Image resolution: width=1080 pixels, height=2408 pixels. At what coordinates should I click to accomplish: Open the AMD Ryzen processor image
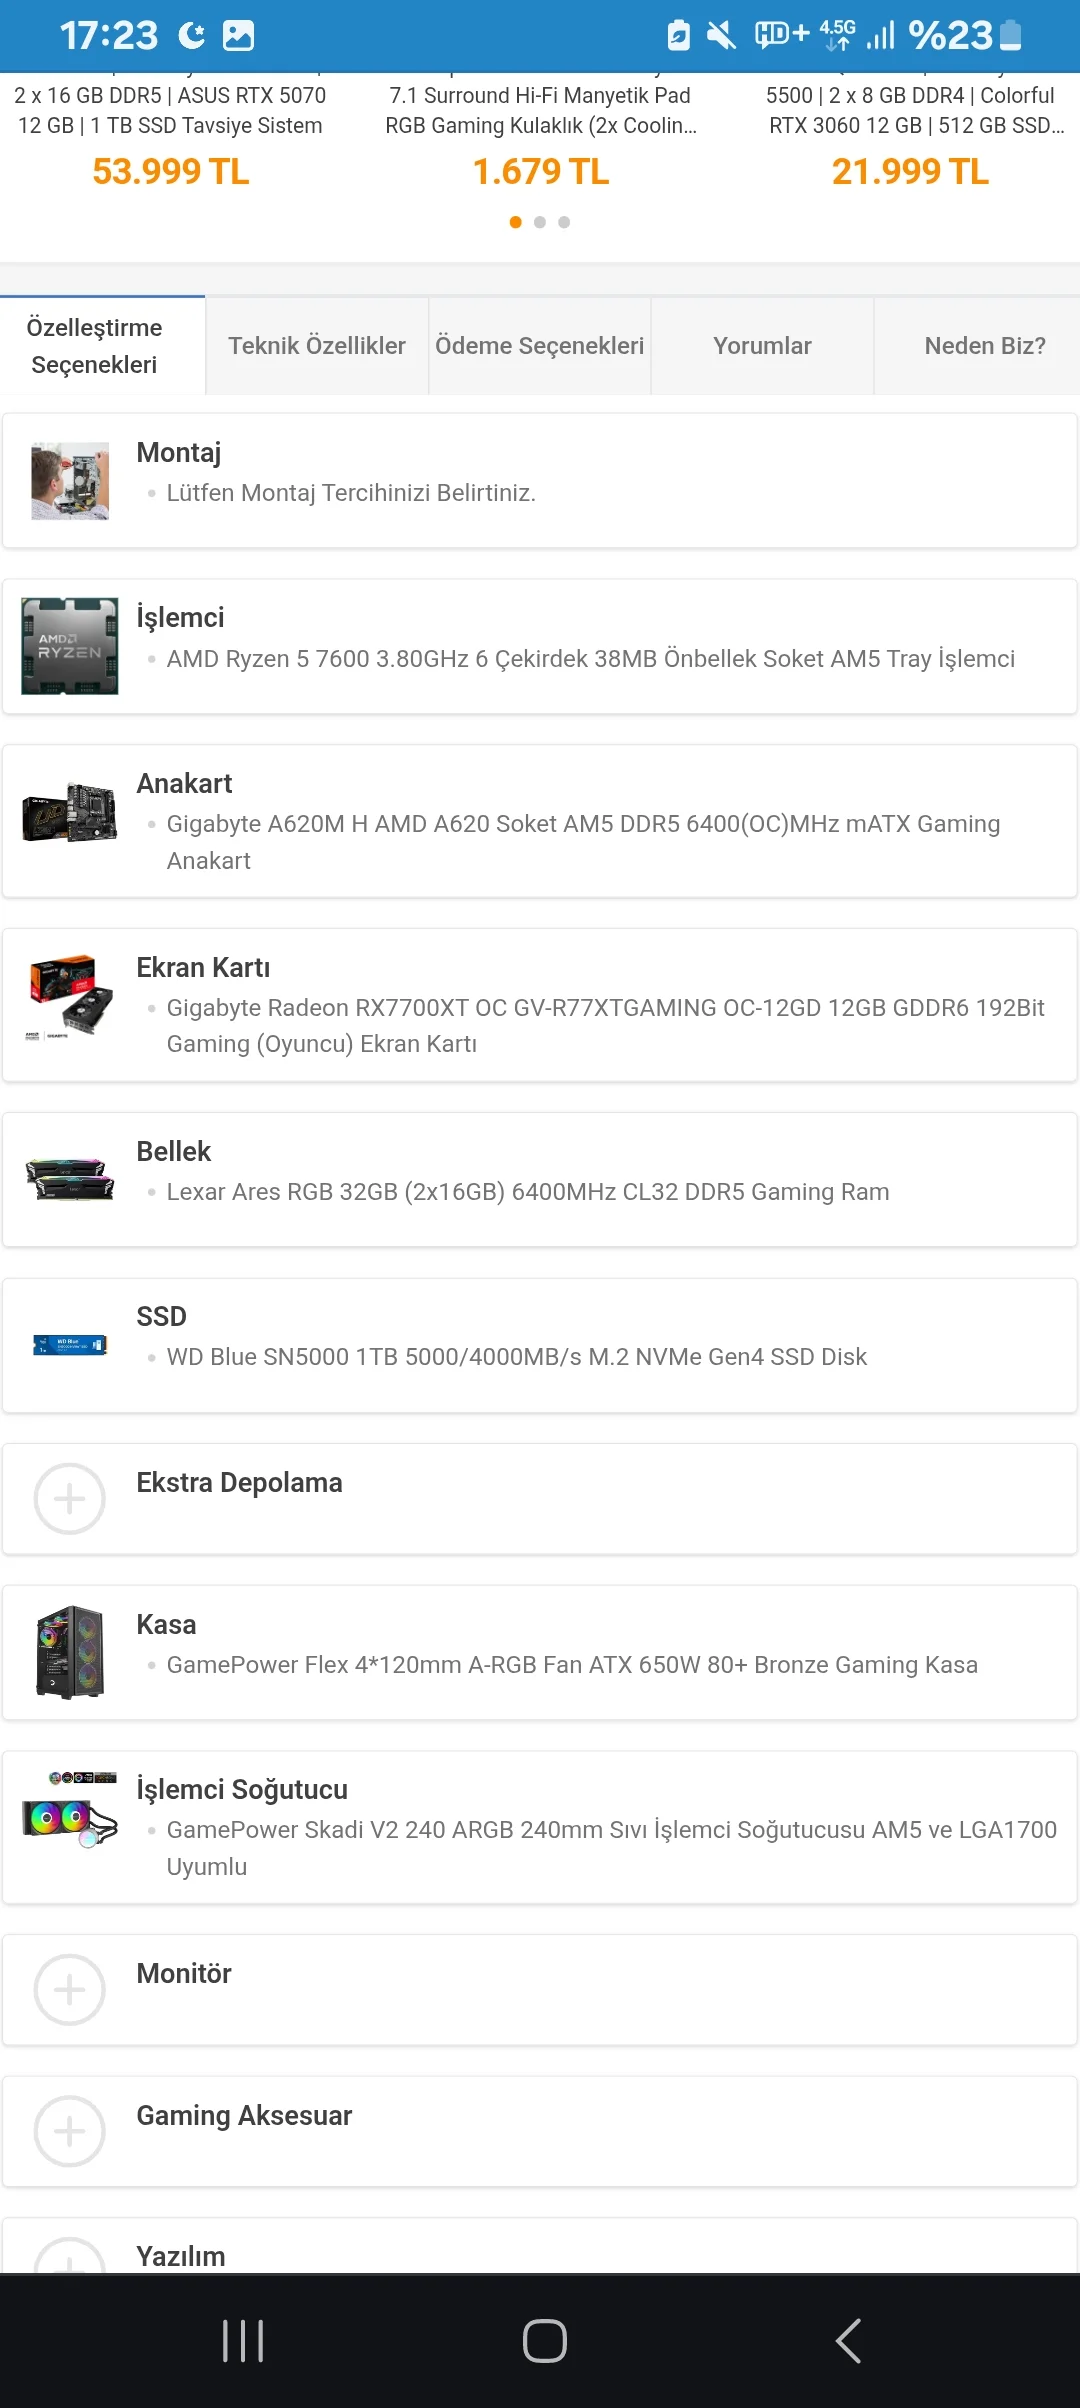[x=70, y=646]
